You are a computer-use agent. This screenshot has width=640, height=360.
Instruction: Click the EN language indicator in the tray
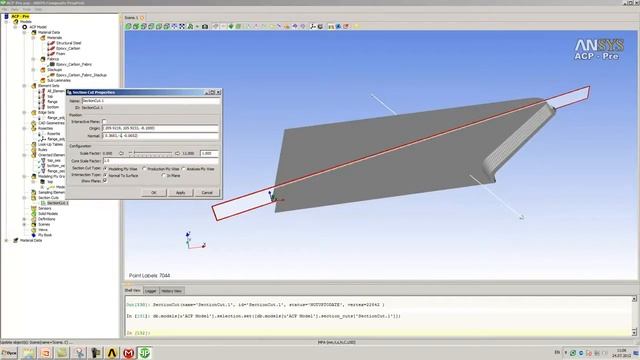tap(557, 352)
